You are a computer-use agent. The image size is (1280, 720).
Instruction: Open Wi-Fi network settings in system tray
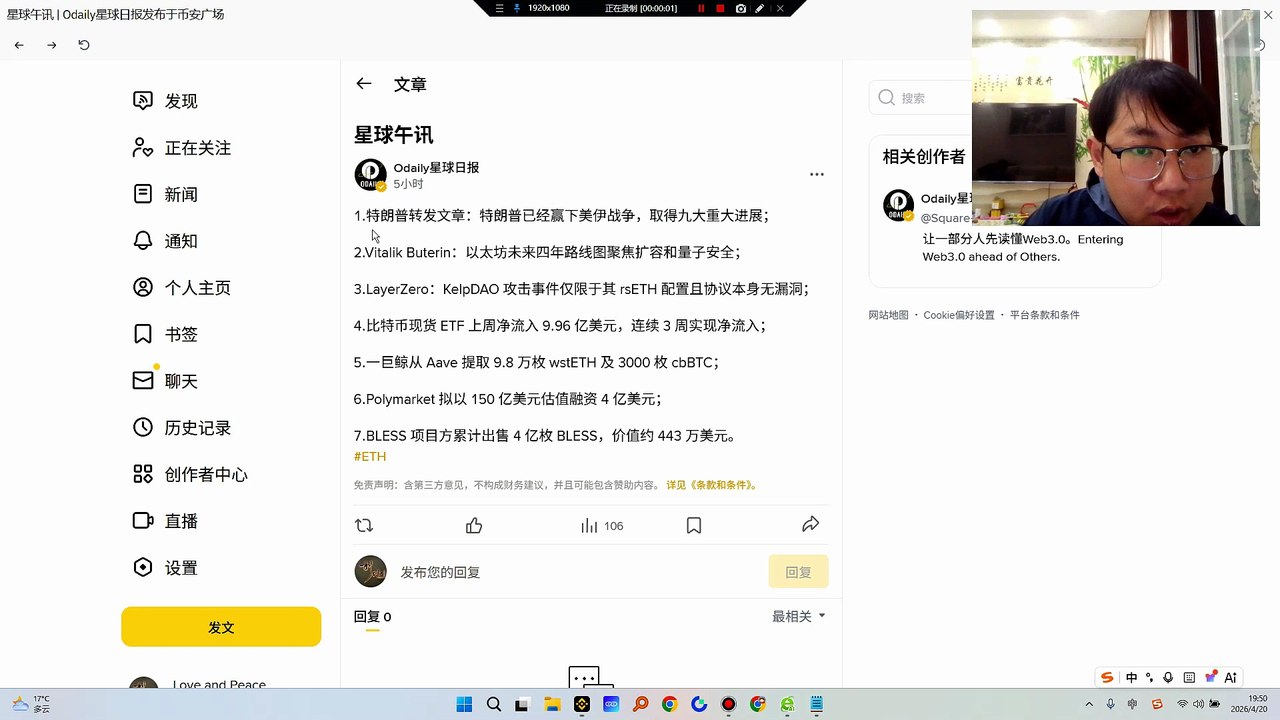click(x=1182, y=705)
